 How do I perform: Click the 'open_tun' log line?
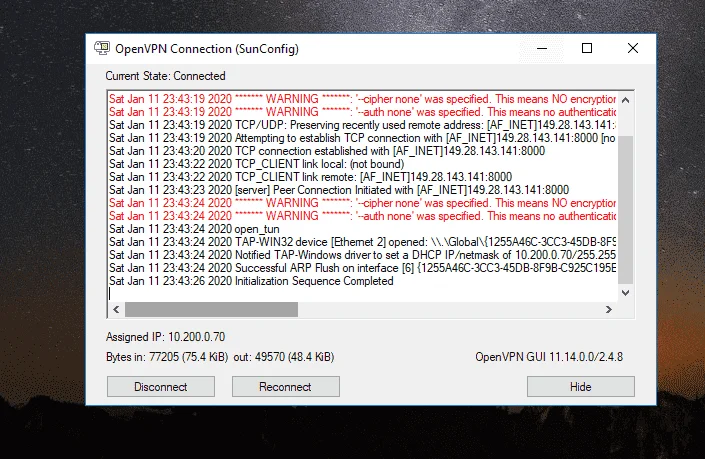tap(194, 229)
